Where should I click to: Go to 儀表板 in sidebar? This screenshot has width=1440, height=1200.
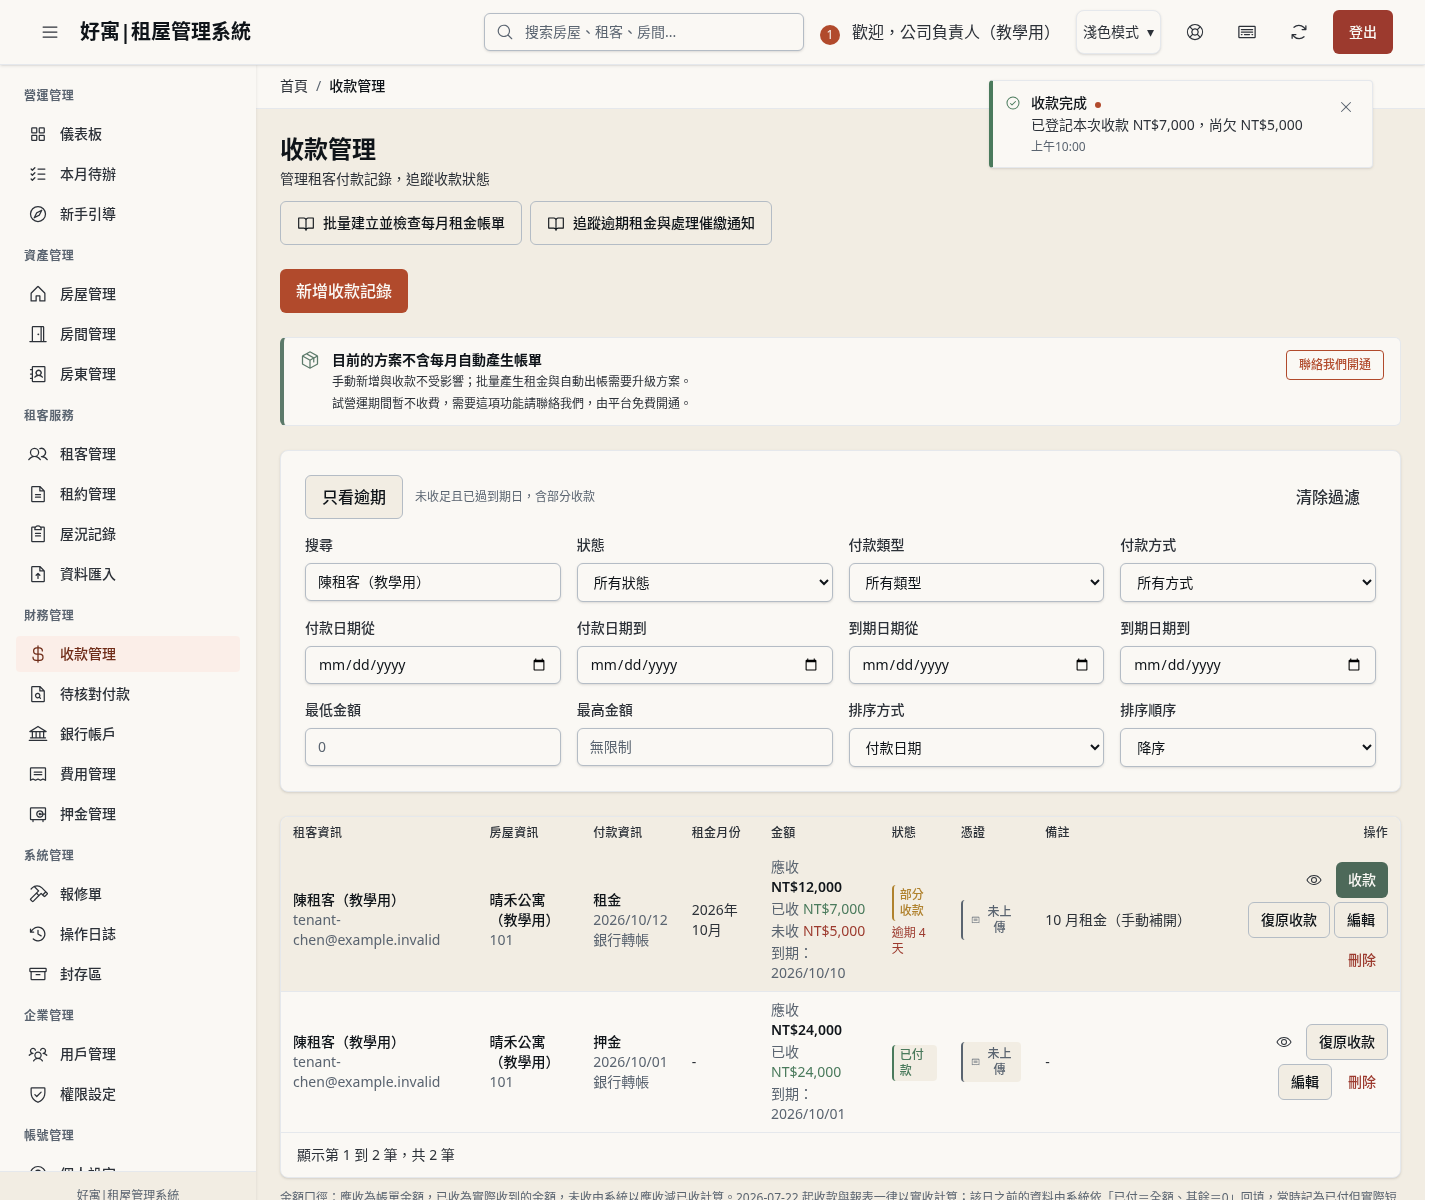coord(128,134)
